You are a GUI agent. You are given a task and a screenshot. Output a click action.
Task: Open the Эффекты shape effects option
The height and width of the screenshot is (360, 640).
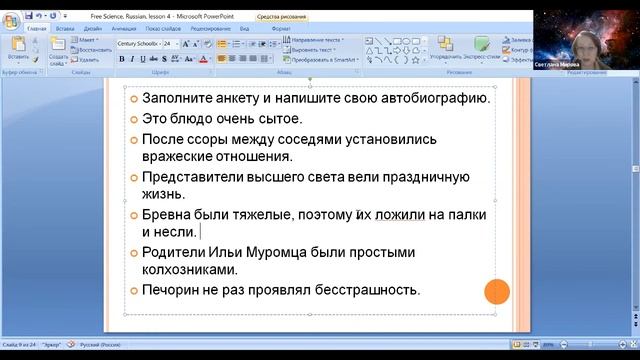click(517, 60)
